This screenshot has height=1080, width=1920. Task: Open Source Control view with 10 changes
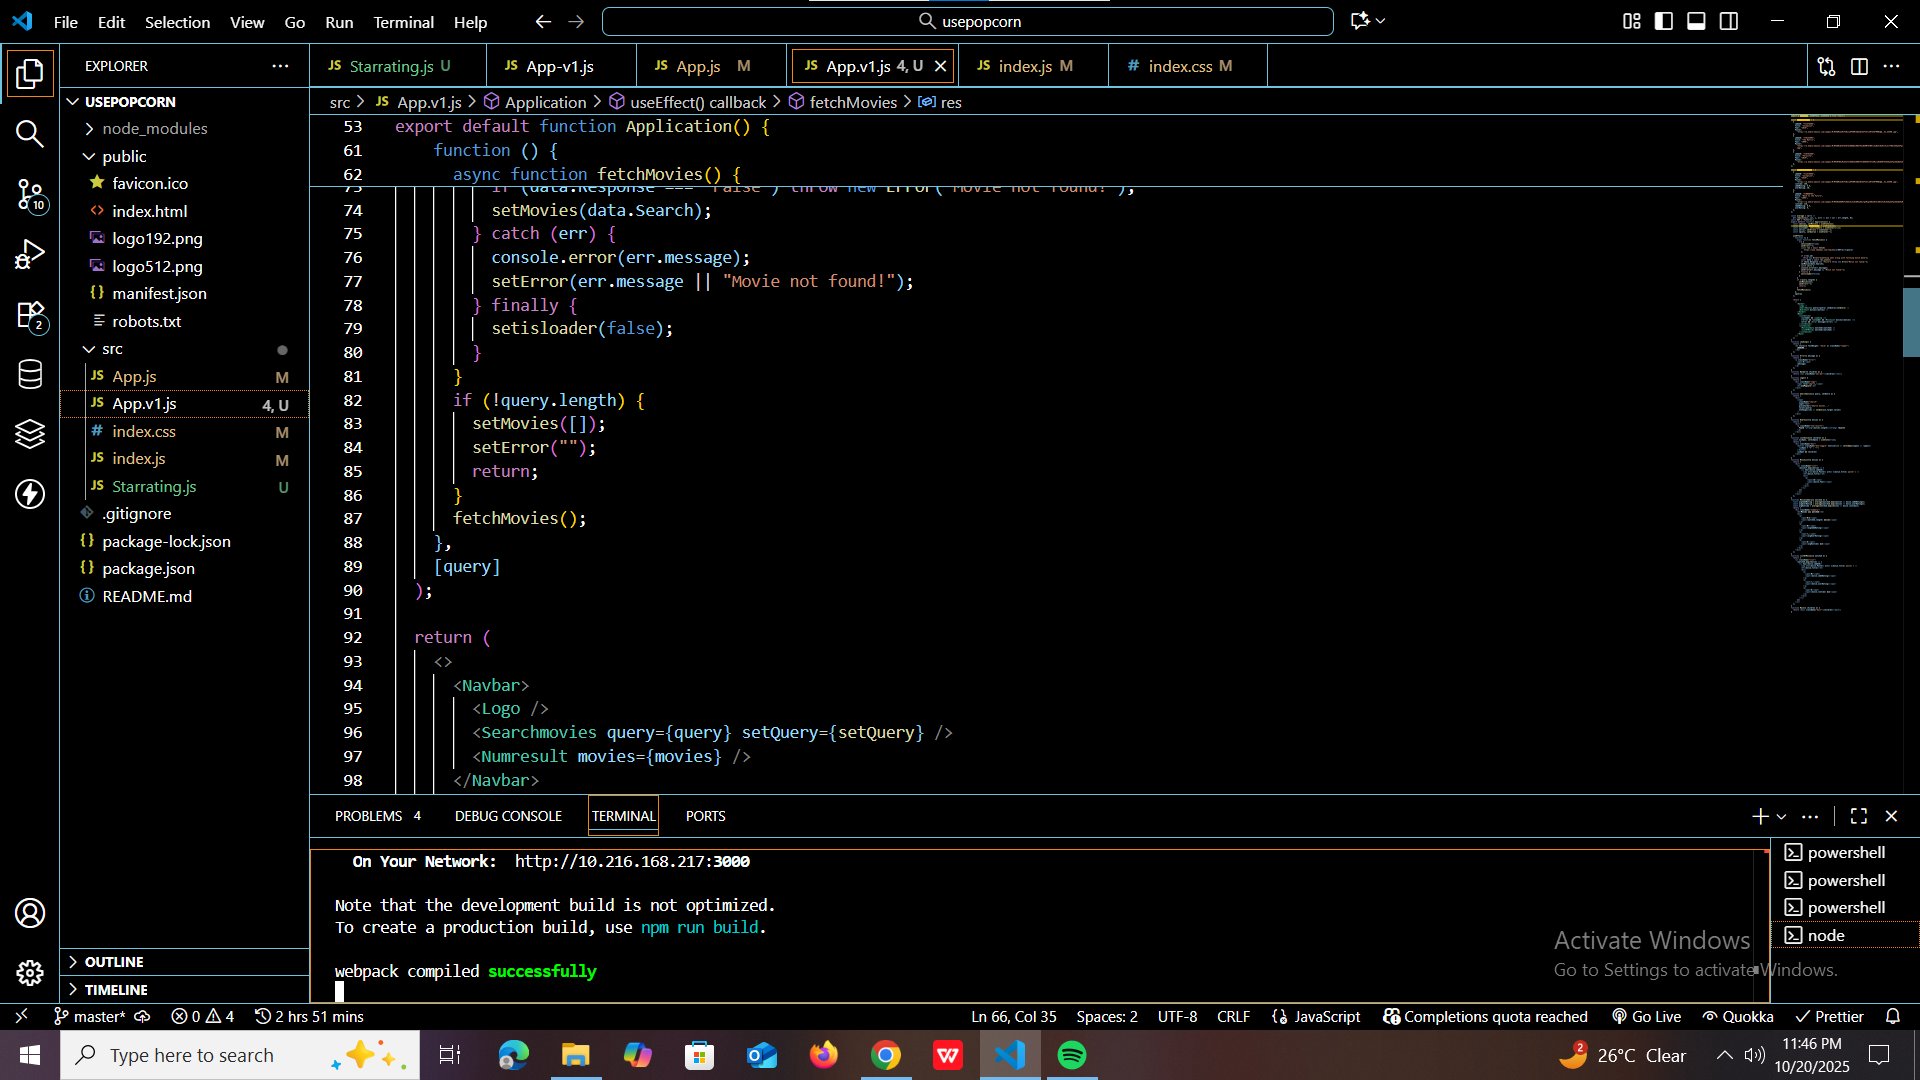click(x=30, y=195)
